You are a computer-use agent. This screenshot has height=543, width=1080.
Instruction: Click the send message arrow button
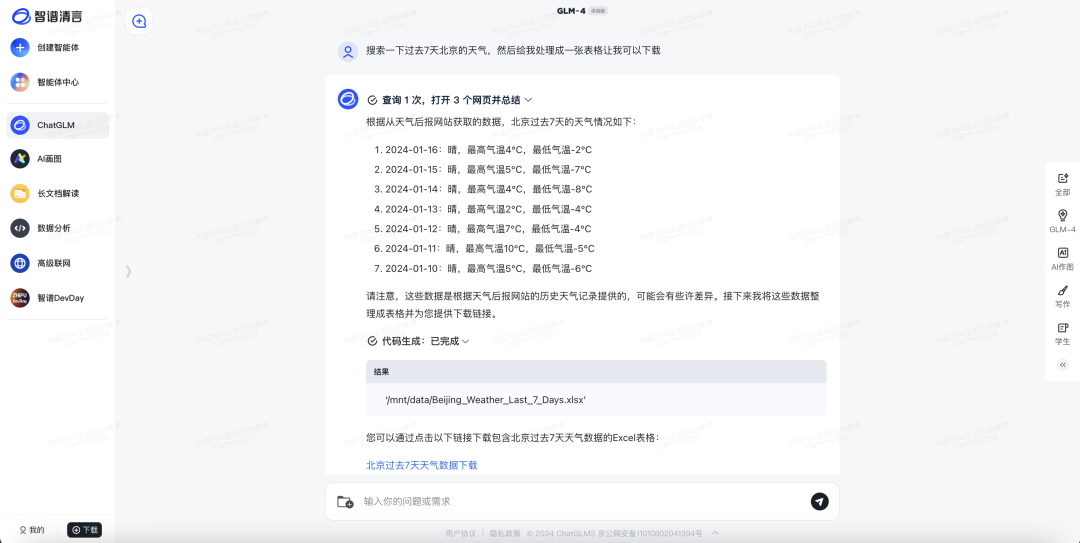tap(820, 502)
